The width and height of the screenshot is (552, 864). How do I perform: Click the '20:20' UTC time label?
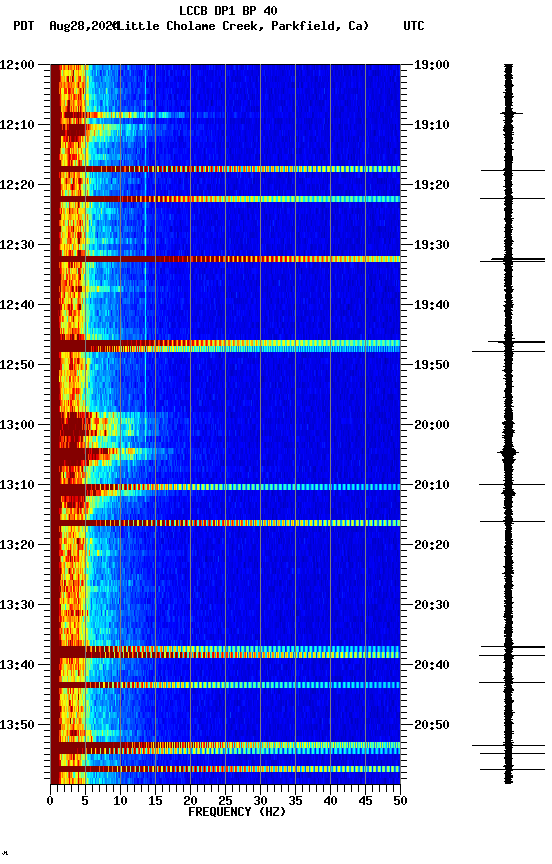432,546
